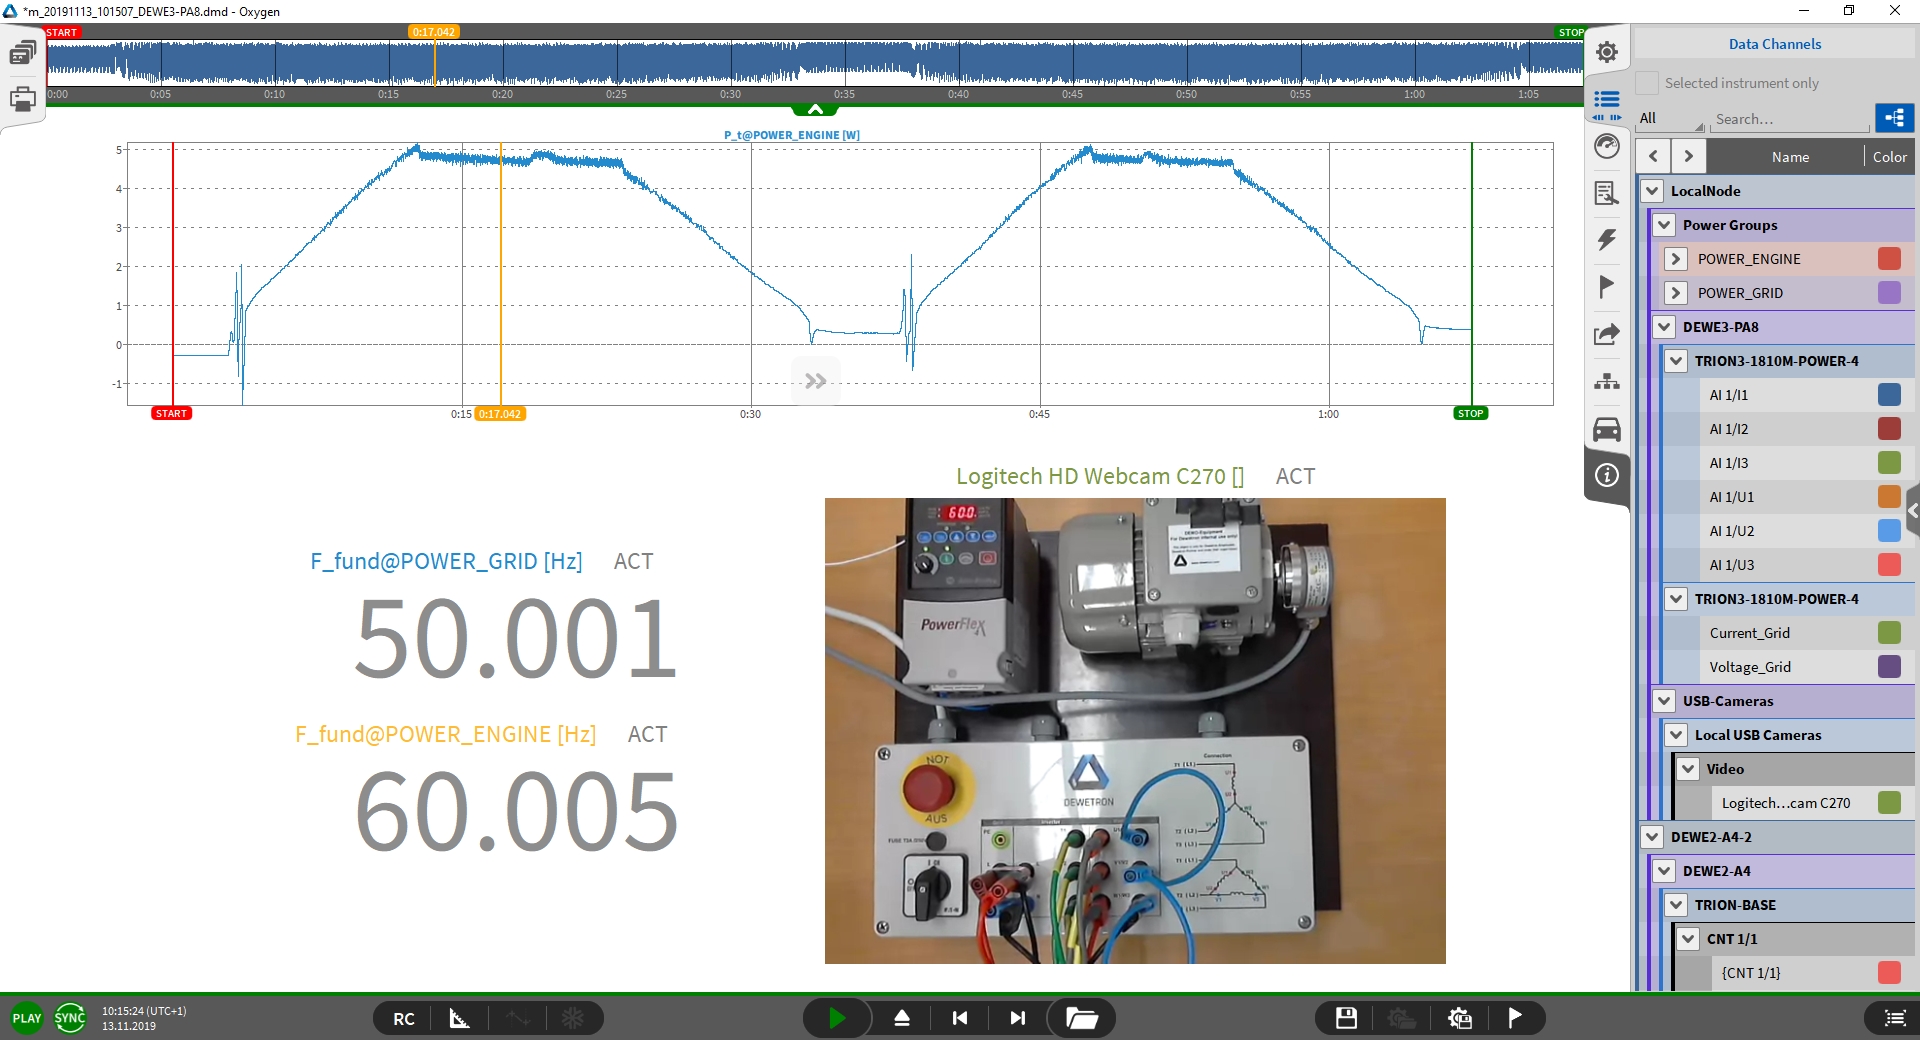Click the green STOP marker below chart
The image size is (1920, 1040).
(x=1470, y=414)
